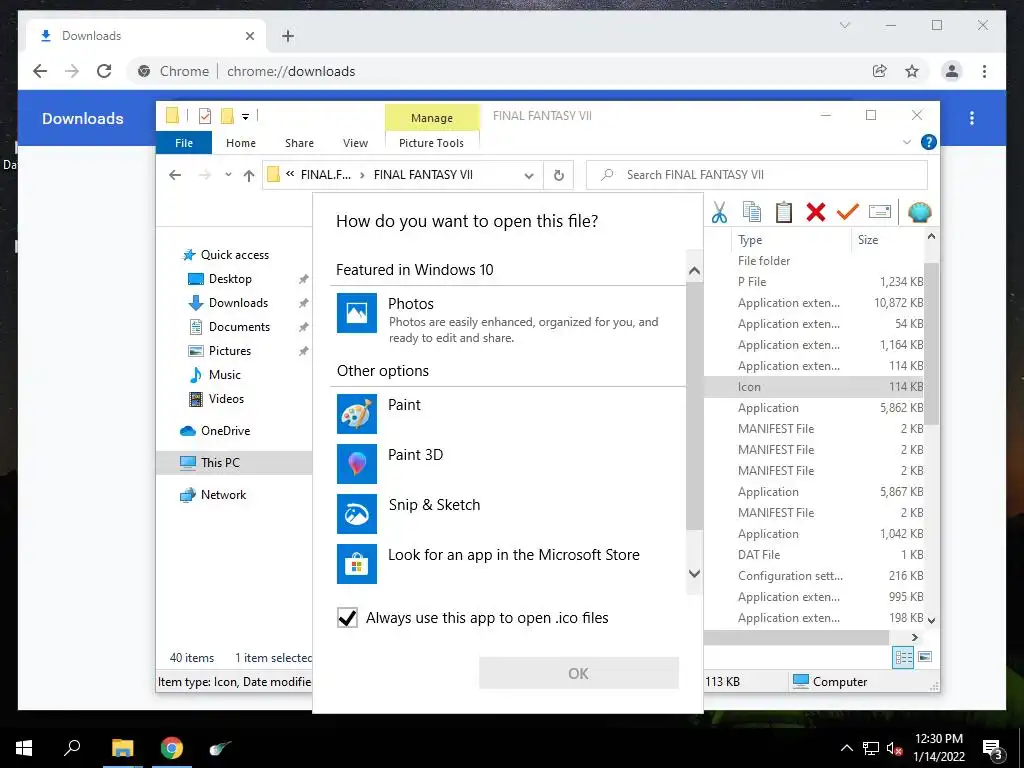The height and width of the screenshot is (768, 1024).
Task: Open the Chrome tab search chevron
Action: tap(844, 25)
